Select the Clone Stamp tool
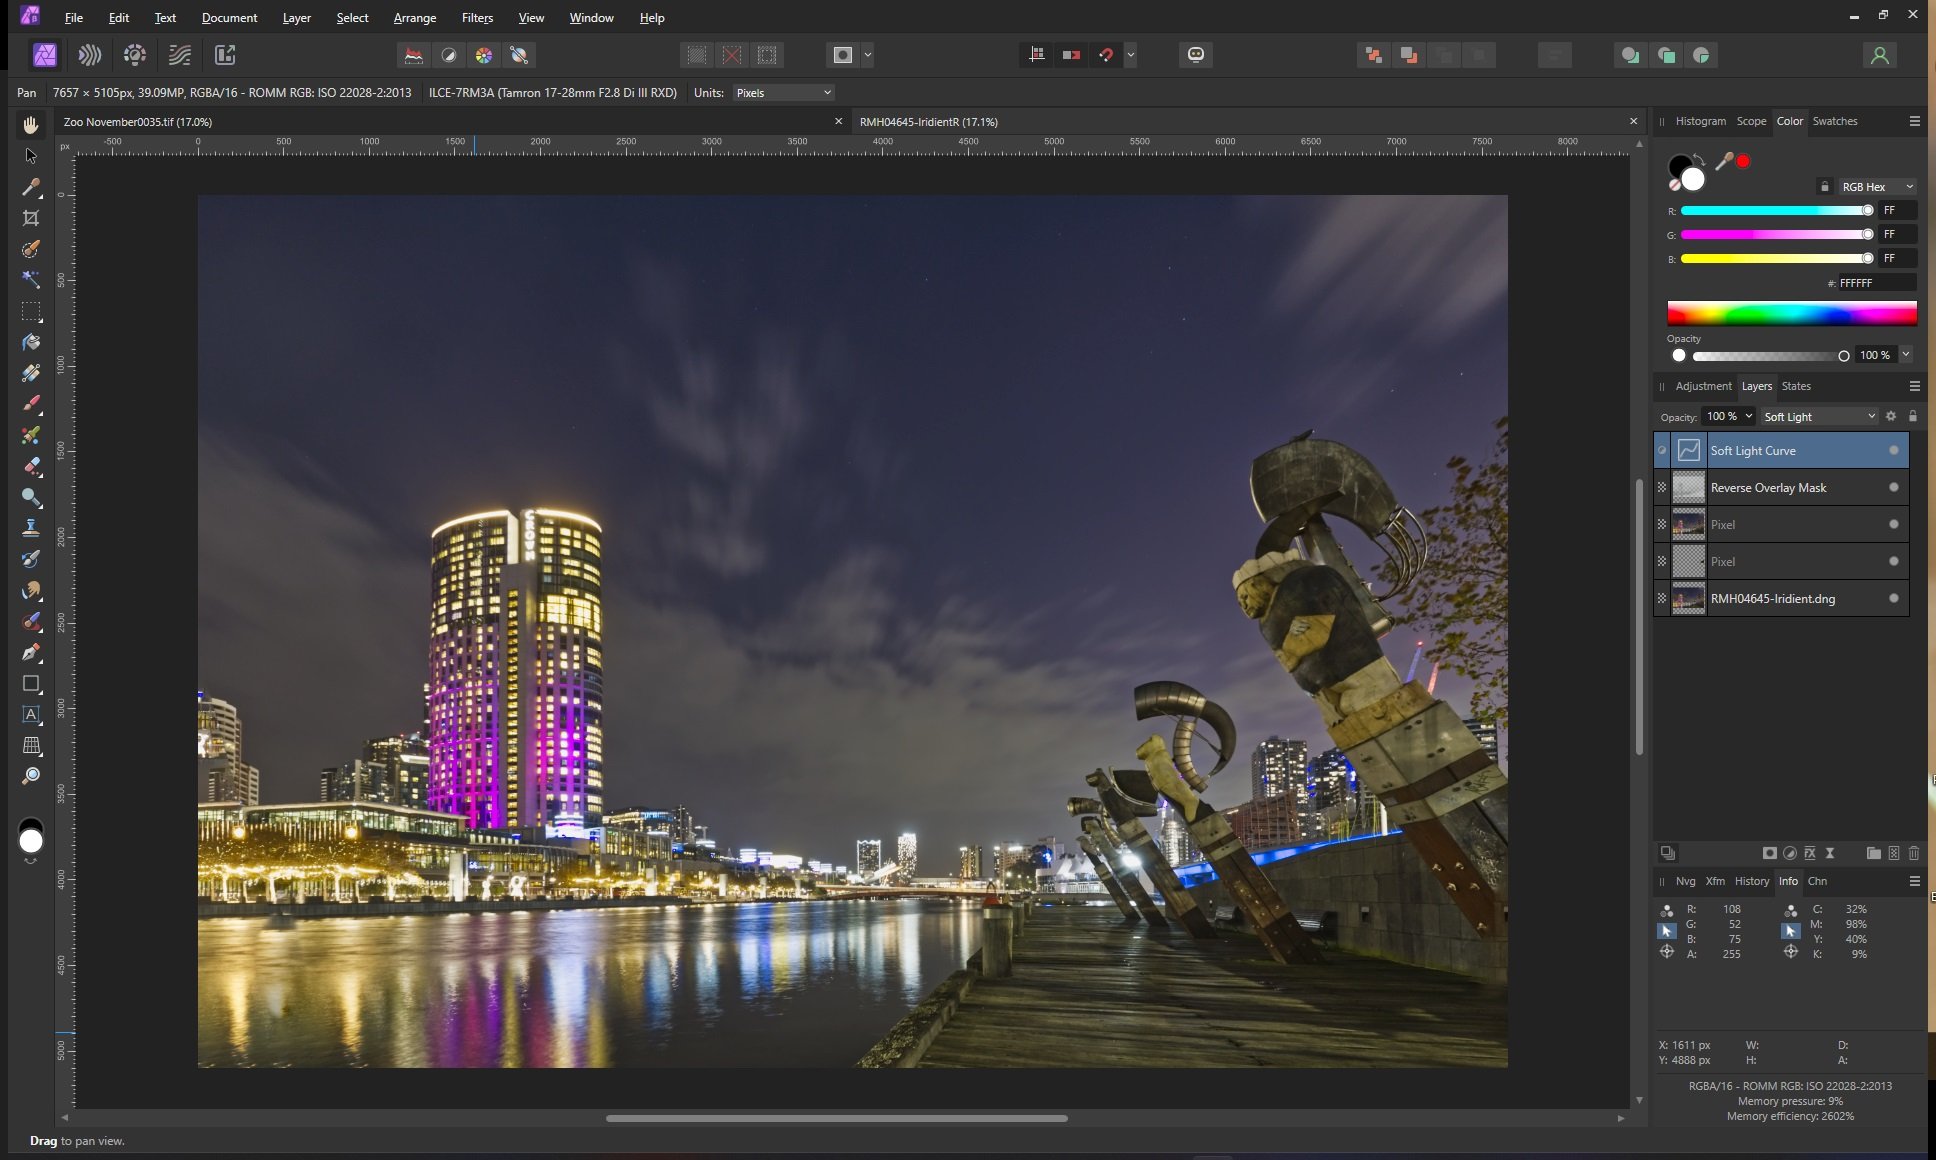The image size is (1936, 1160). click(x=31, y=528)
